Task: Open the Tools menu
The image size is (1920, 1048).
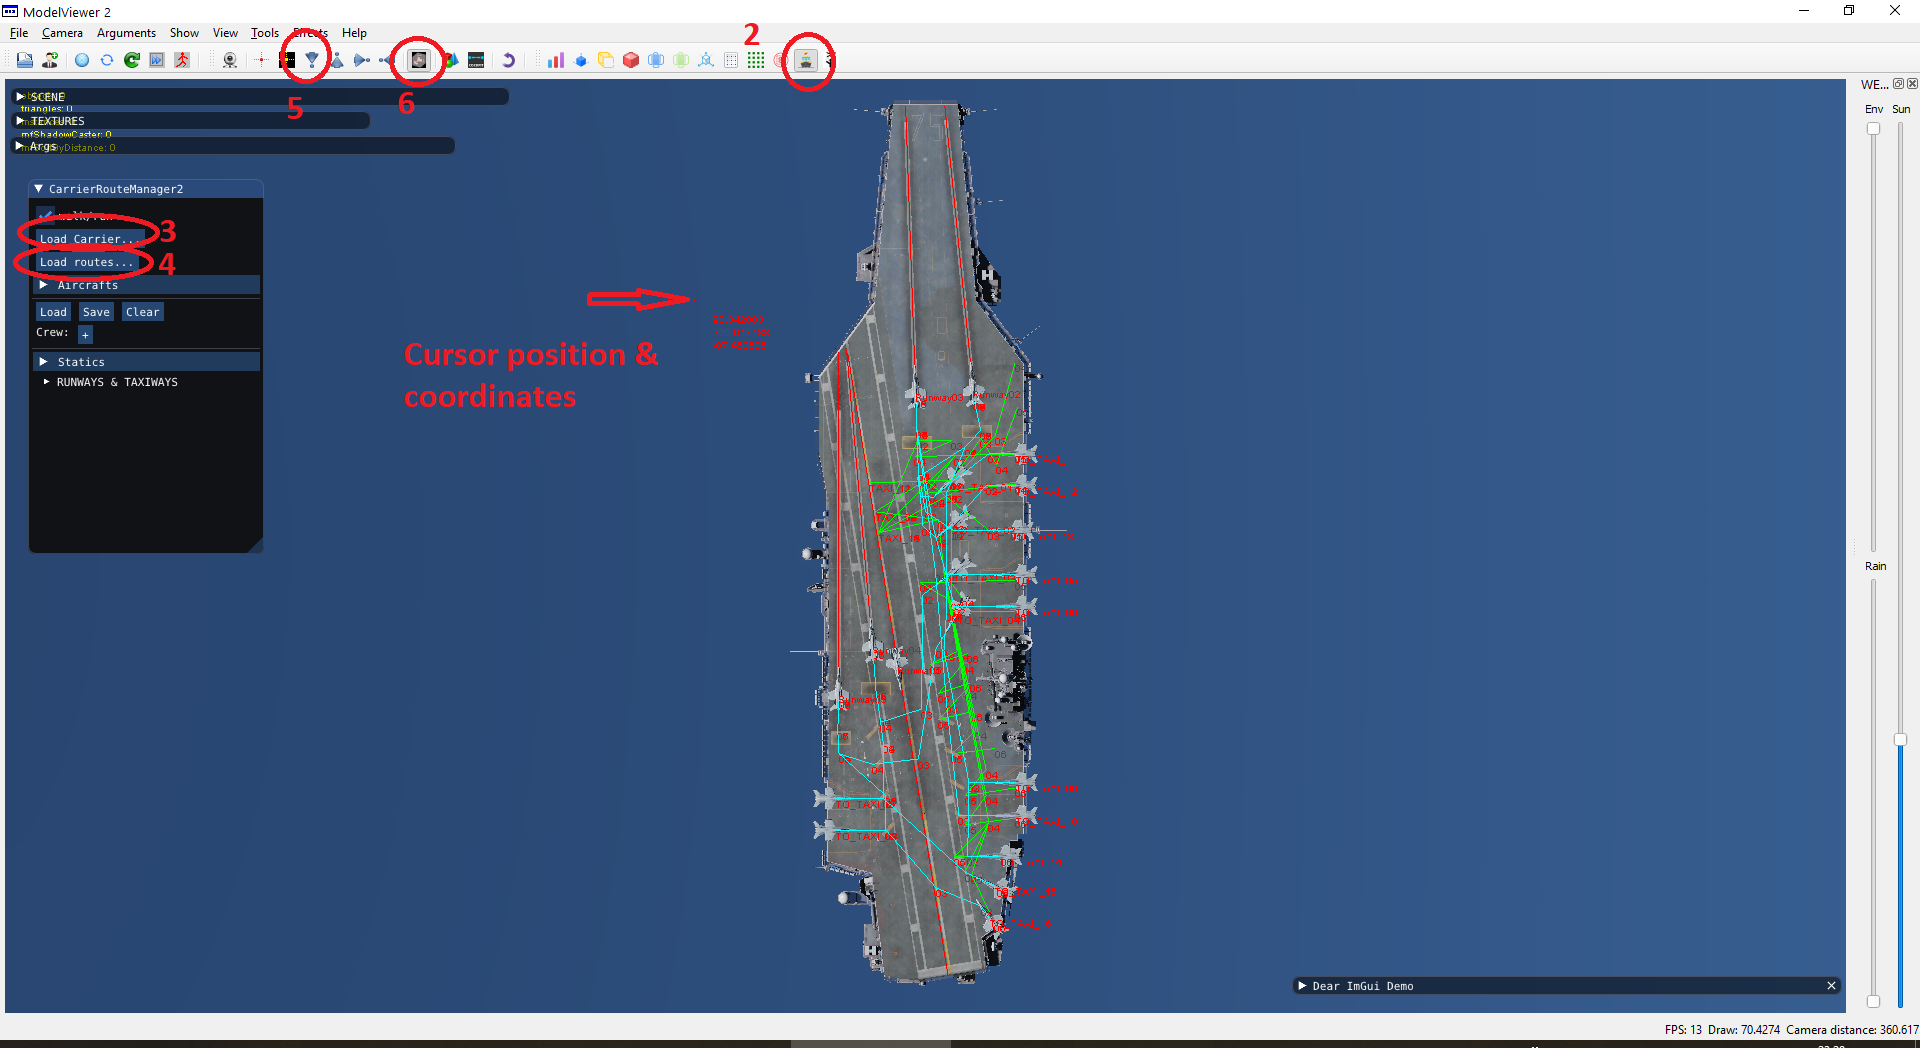Action: (264, 33)
